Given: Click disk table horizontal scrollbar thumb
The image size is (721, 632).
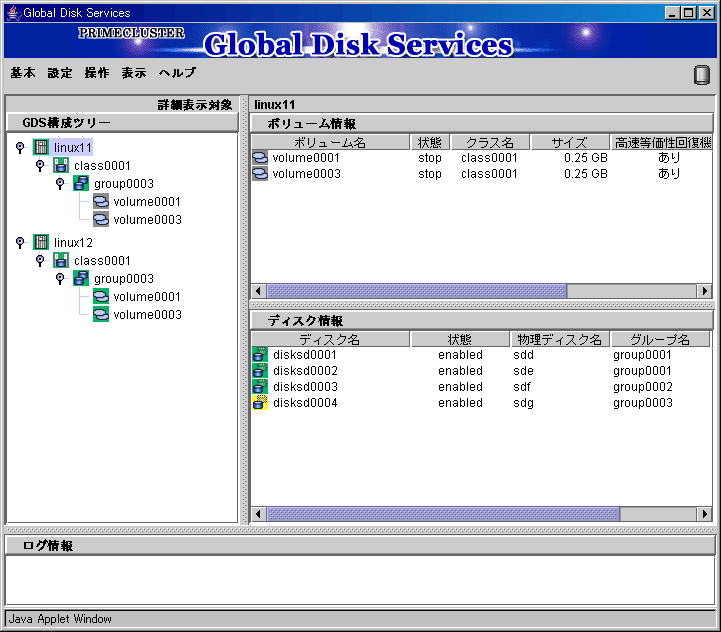Looking at the screenshot, I should [443, 514].
